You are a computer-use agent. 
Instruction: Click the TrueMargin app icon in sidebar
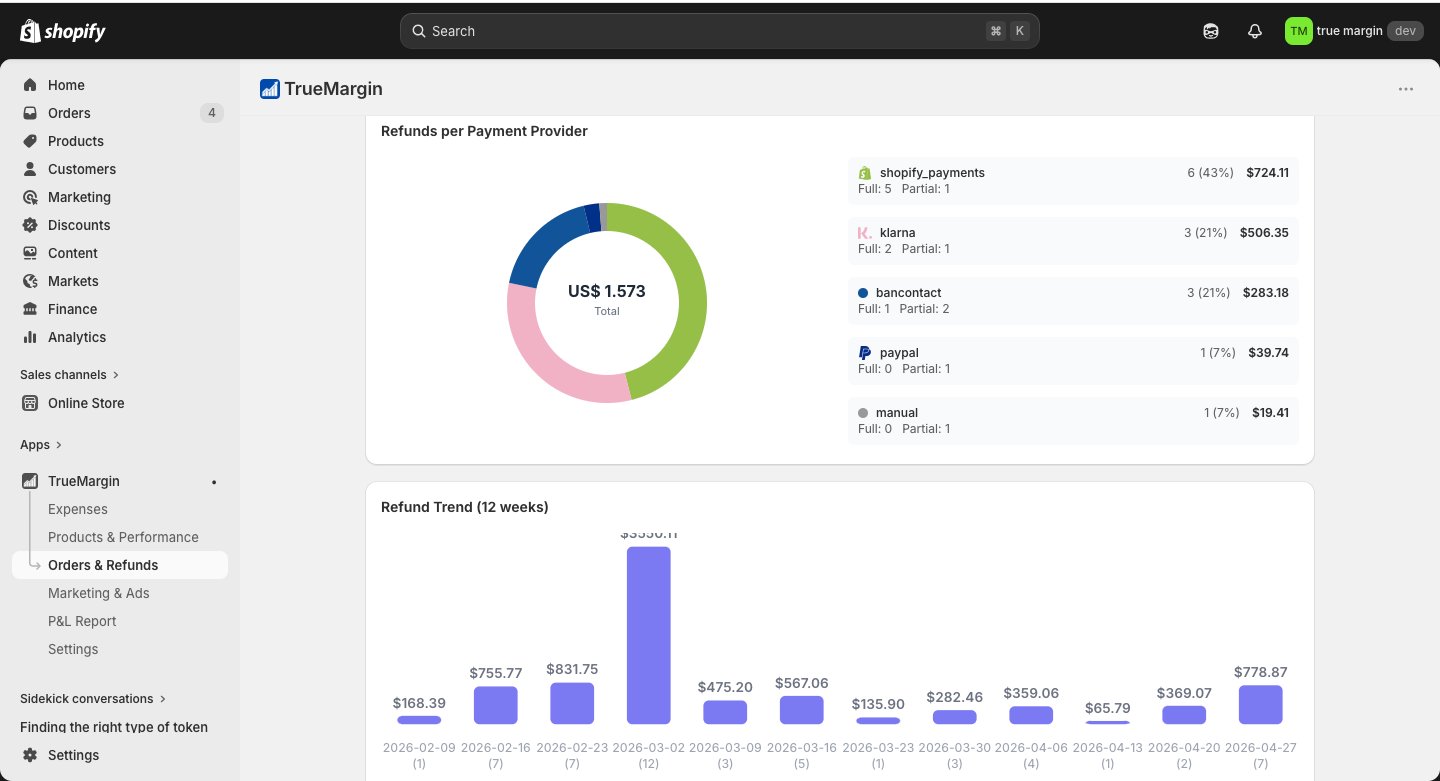(x=30, y=481)
